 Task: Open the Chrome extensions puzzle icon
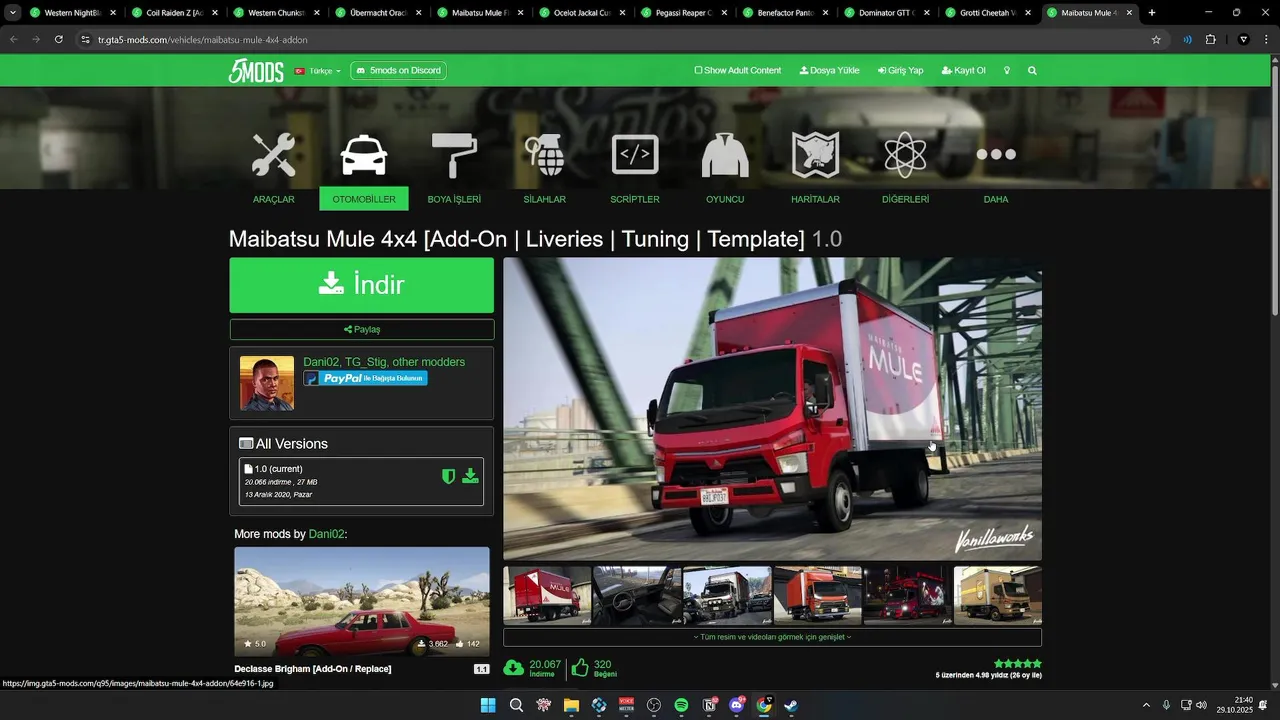1211,39
